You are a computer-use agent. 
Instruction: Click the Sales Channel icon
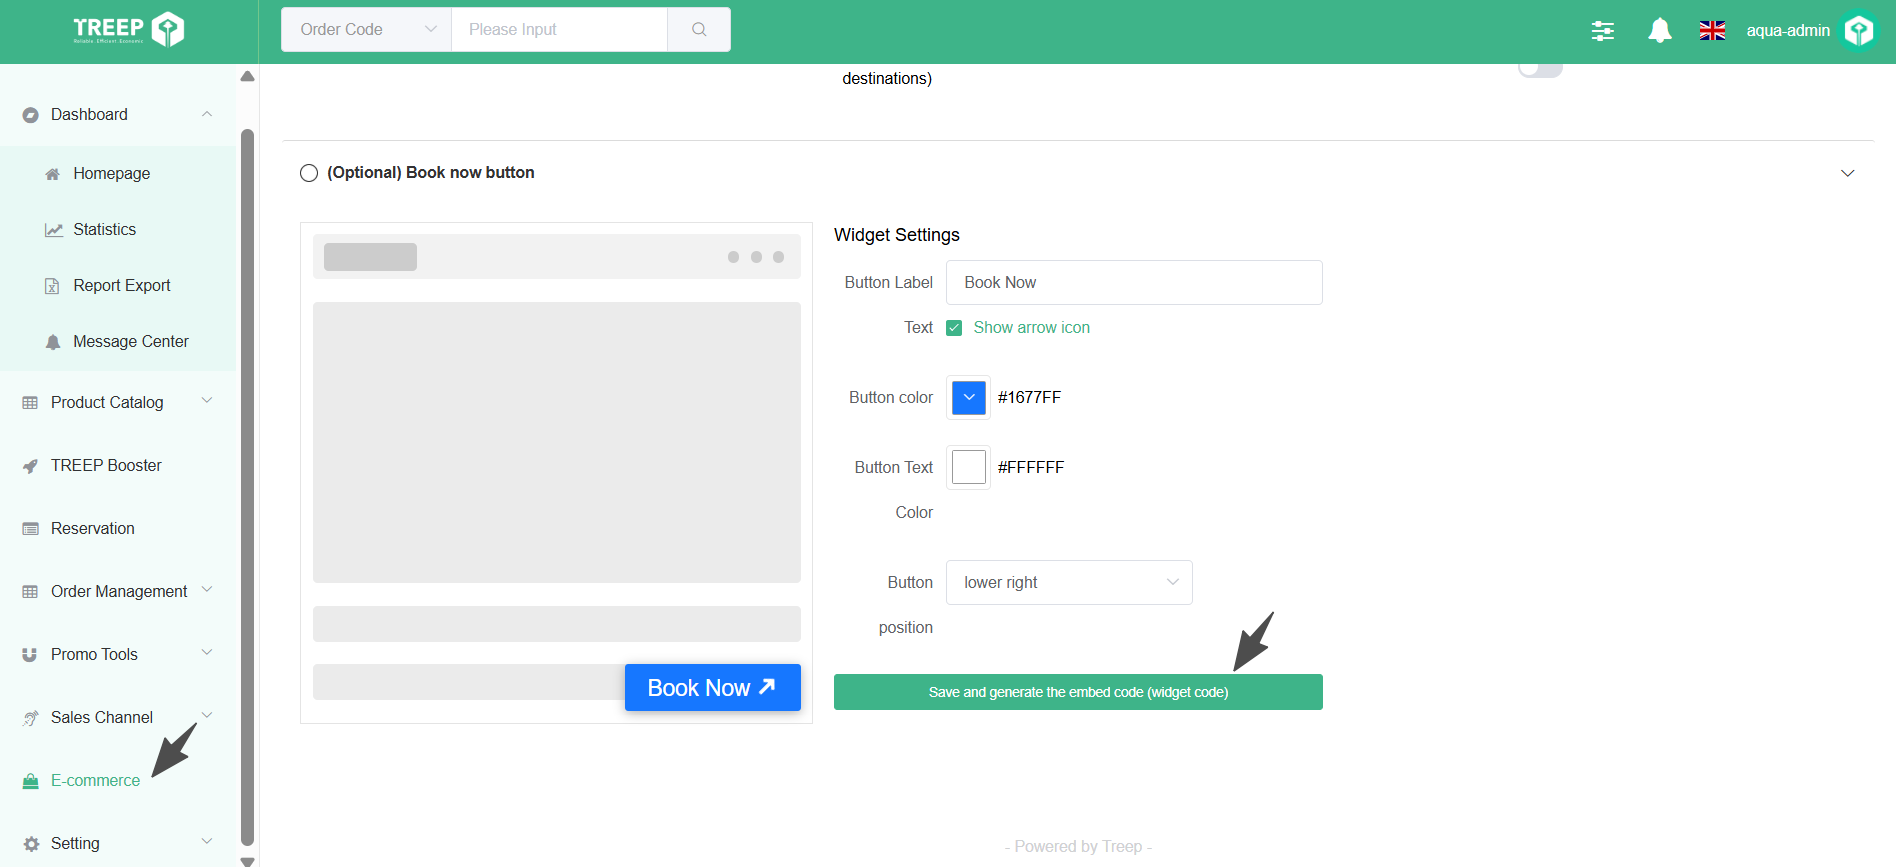pyautogui.click(x=31, y=718)
